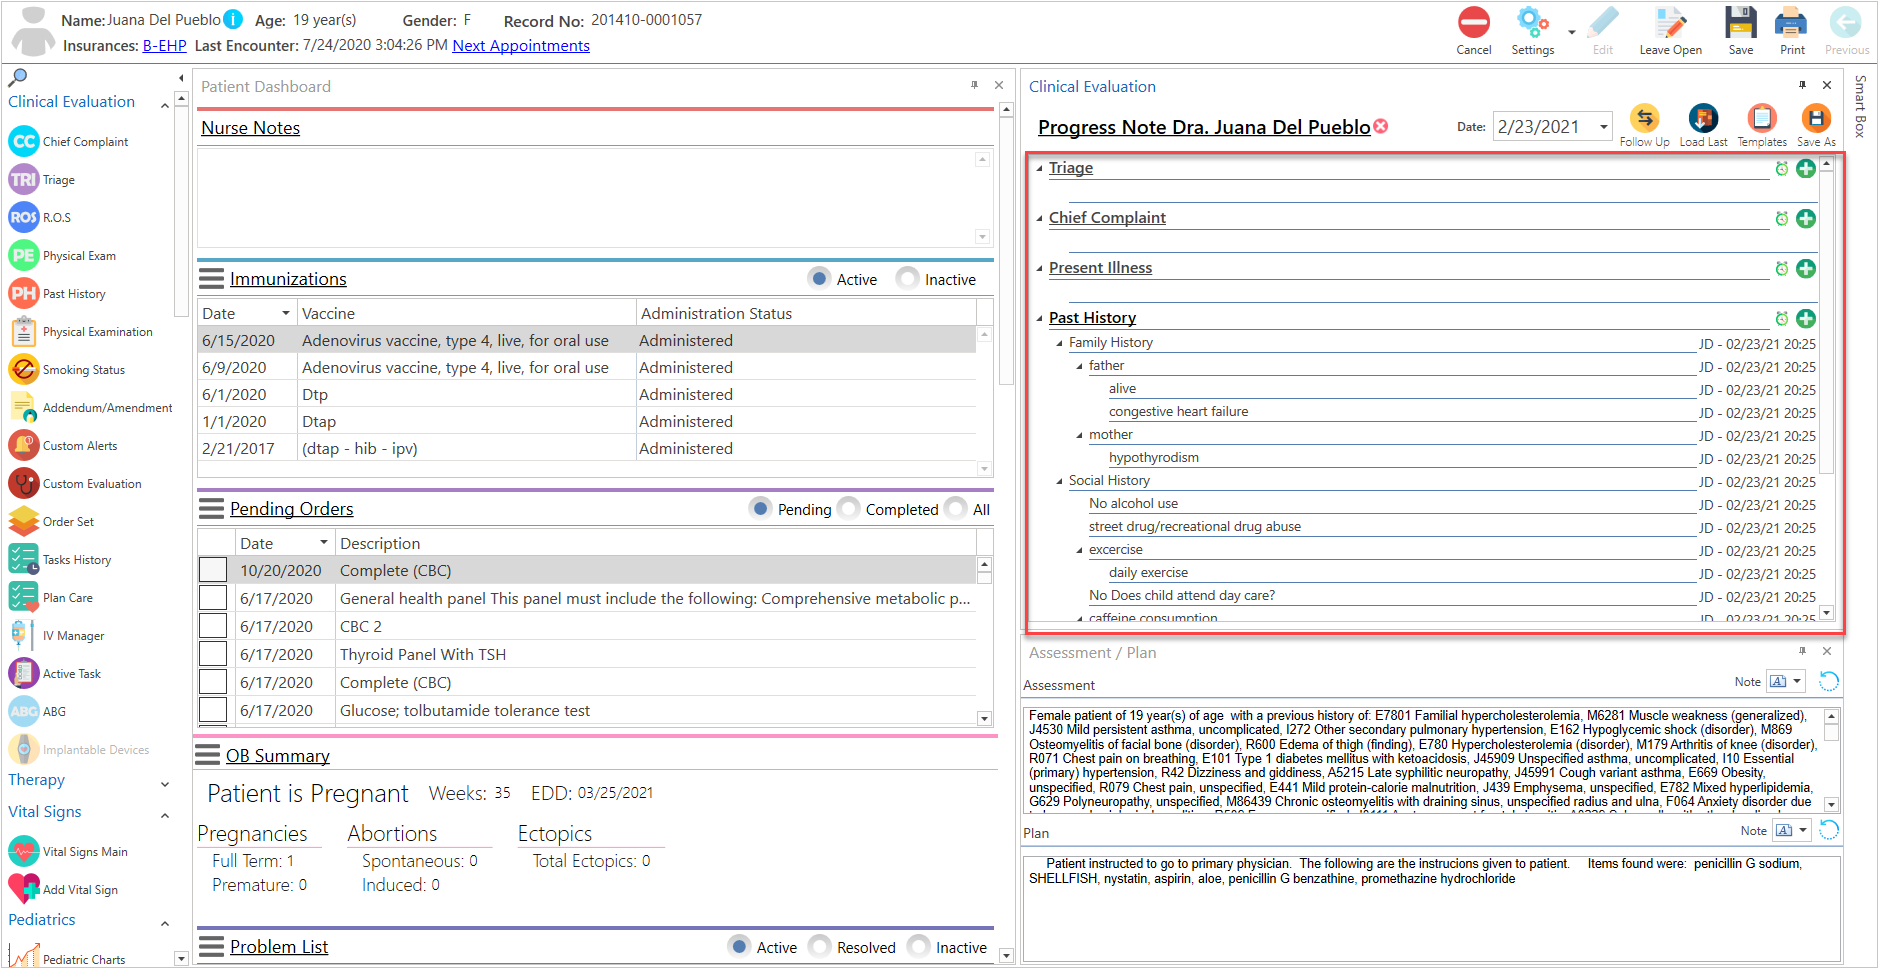Filter pending orders by Completed

point(848,508)
